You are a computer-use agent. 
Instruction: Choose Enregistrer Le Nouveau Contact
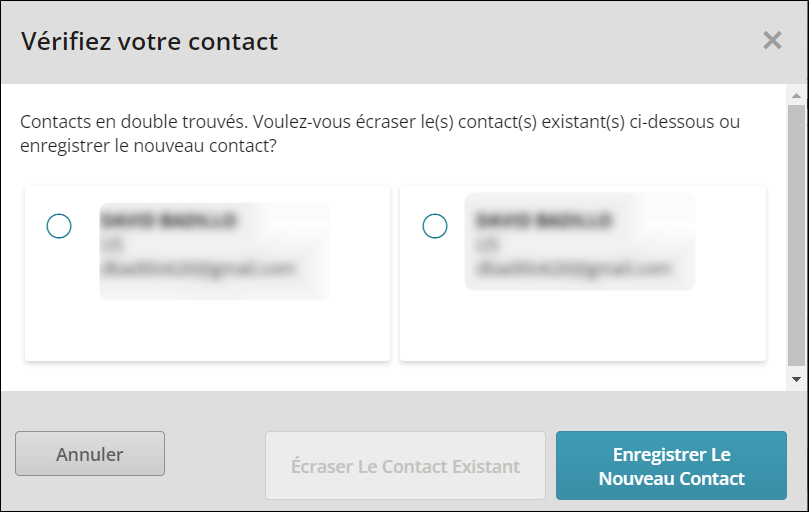coord(671,466)
